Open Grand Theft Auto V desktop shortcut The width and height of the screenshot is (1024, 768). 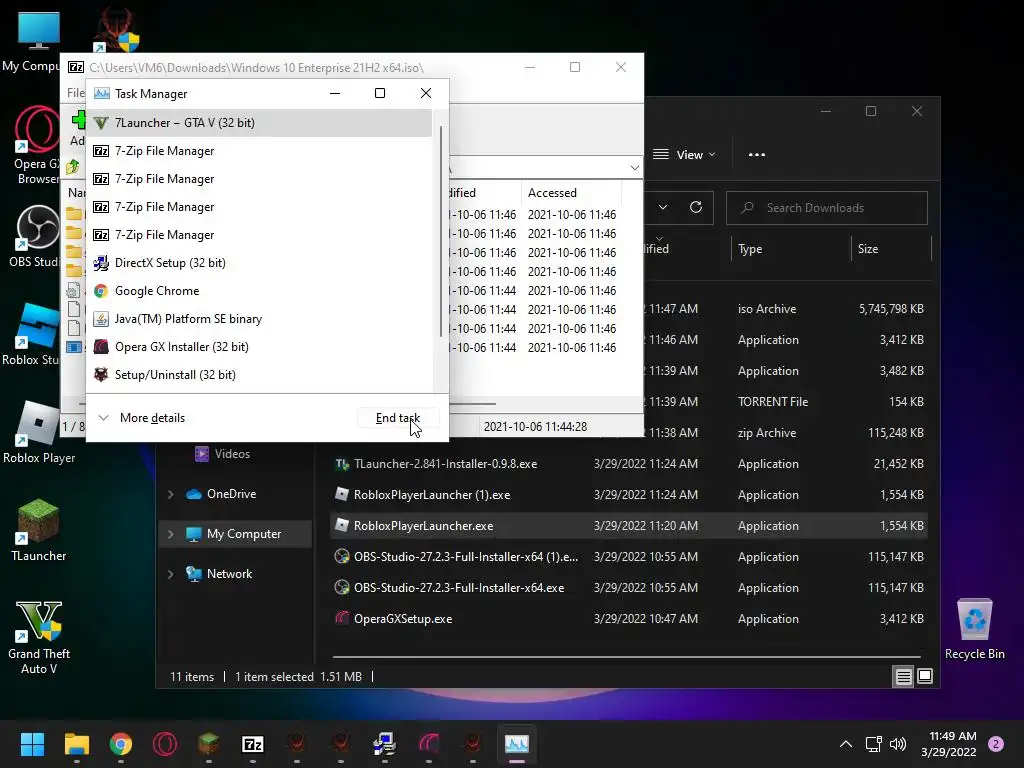pyautogui.click(x=39, y=637)
